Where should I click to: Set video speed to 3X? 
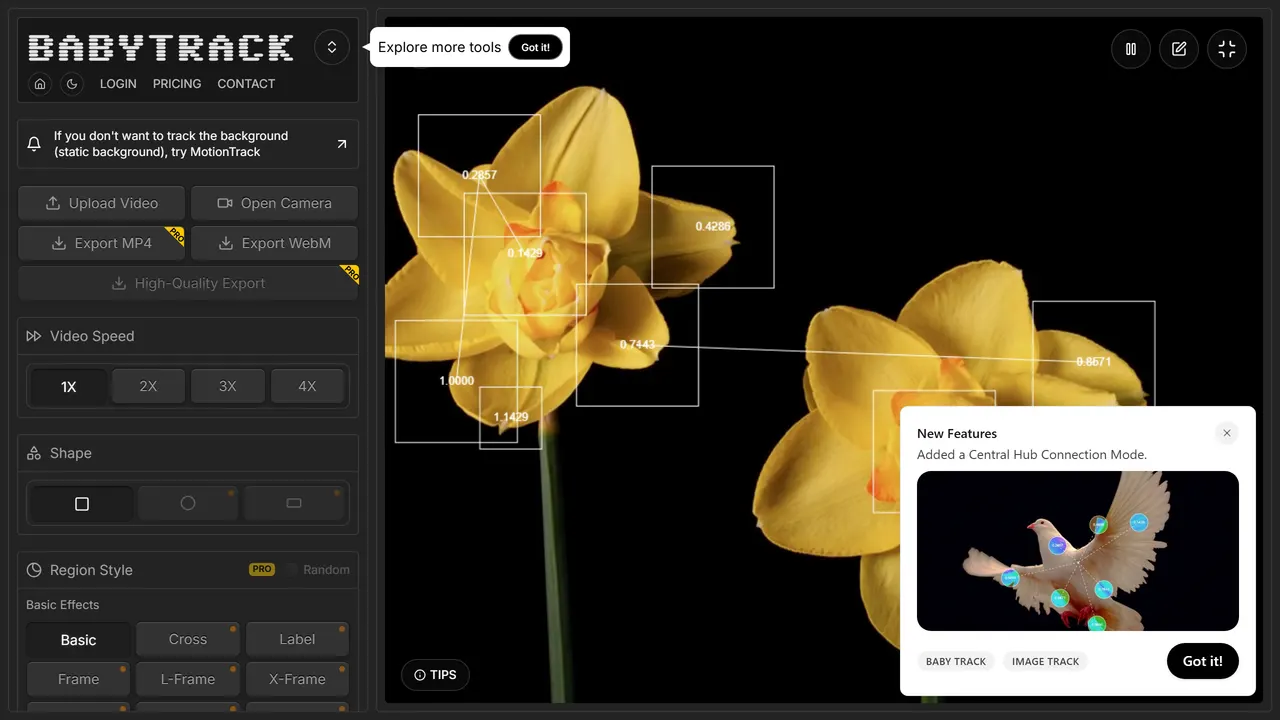pyautogui.click(x=228, y=386)
